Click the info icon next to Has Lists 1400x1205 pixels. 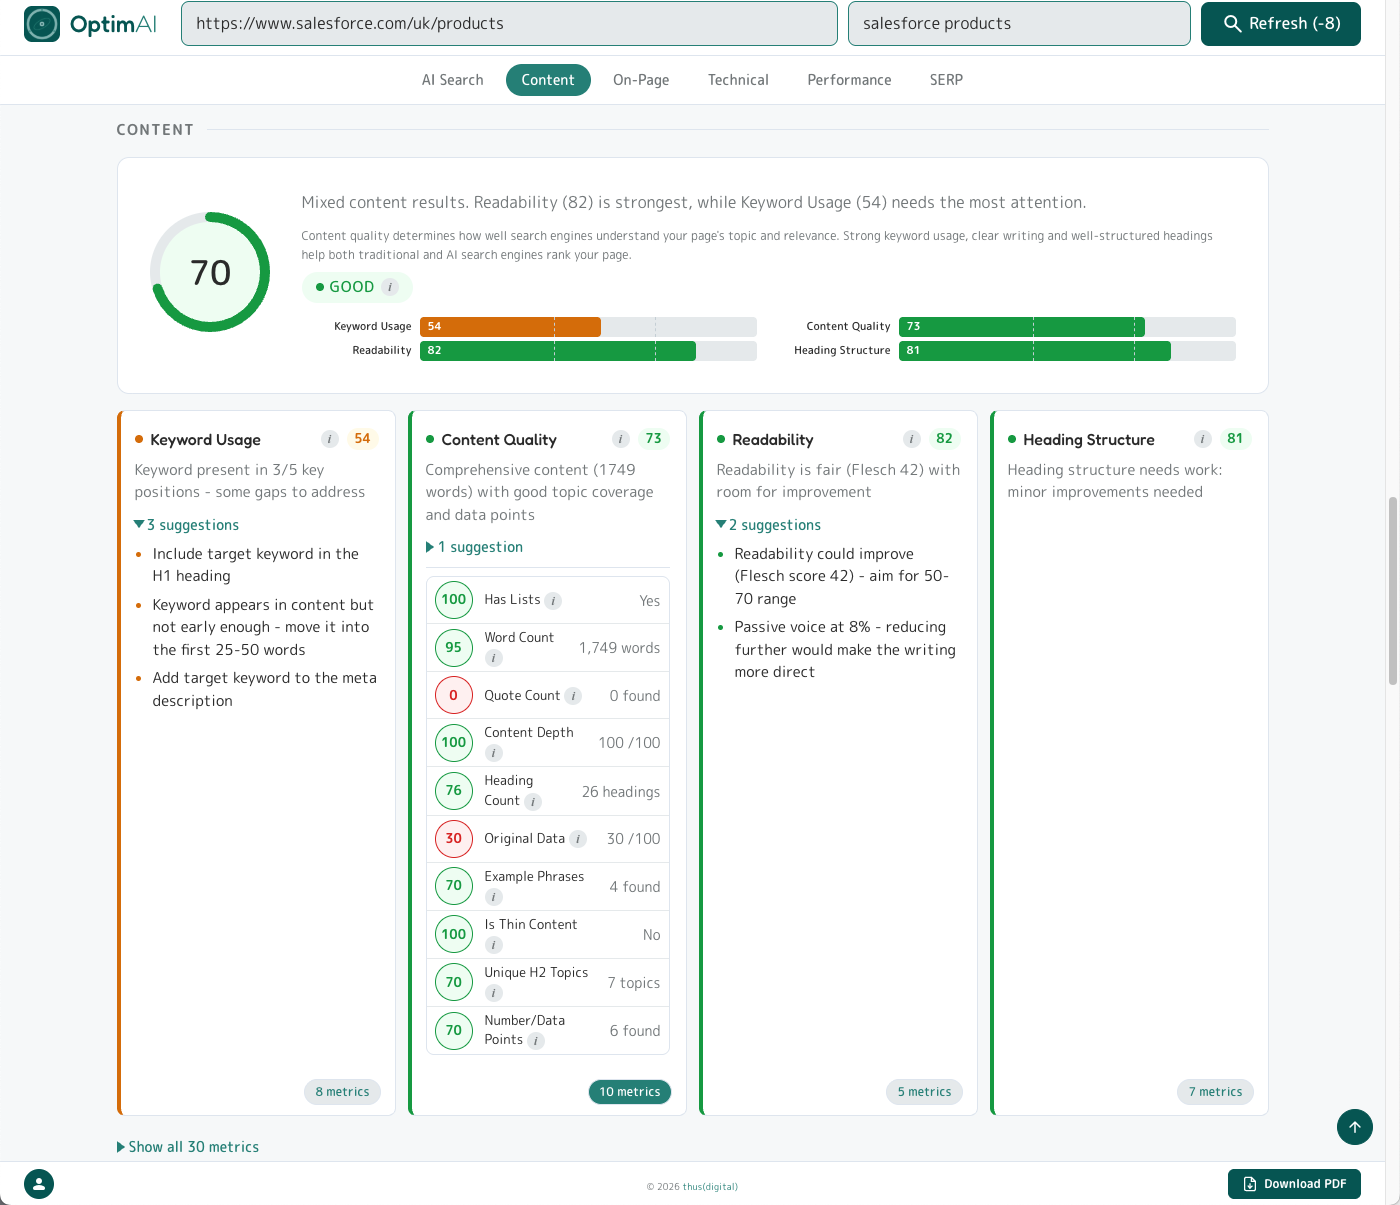tap(553, 601)
